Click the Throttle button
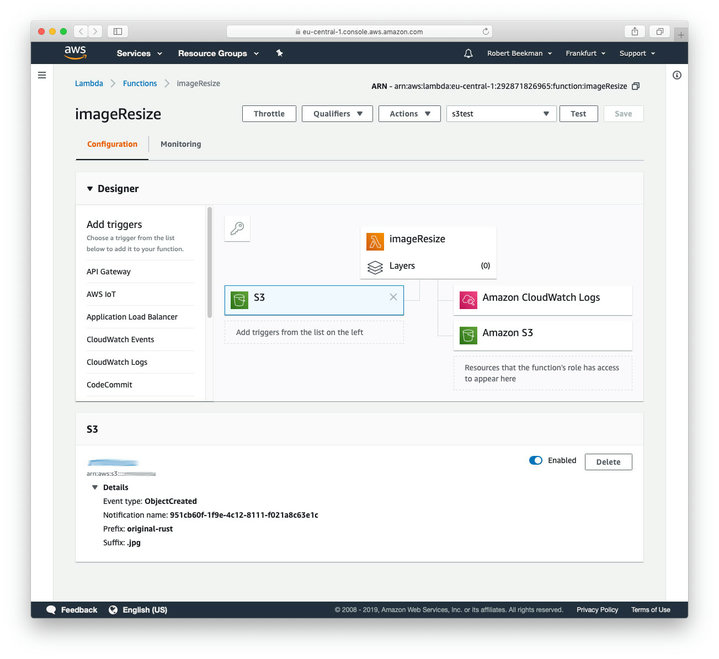Viewport: 719px width, 659px height. tap(269, 114)
